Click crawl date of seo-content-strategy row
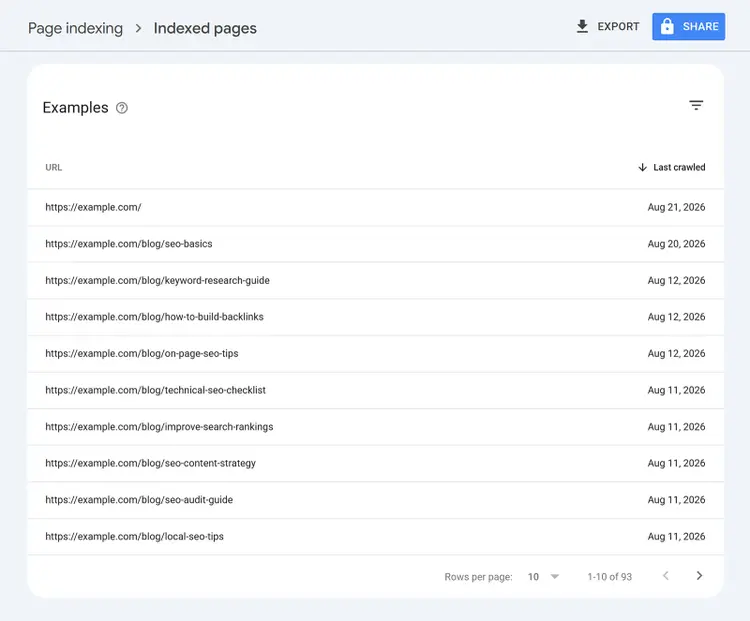750x621 pixels. coord(676,463)
